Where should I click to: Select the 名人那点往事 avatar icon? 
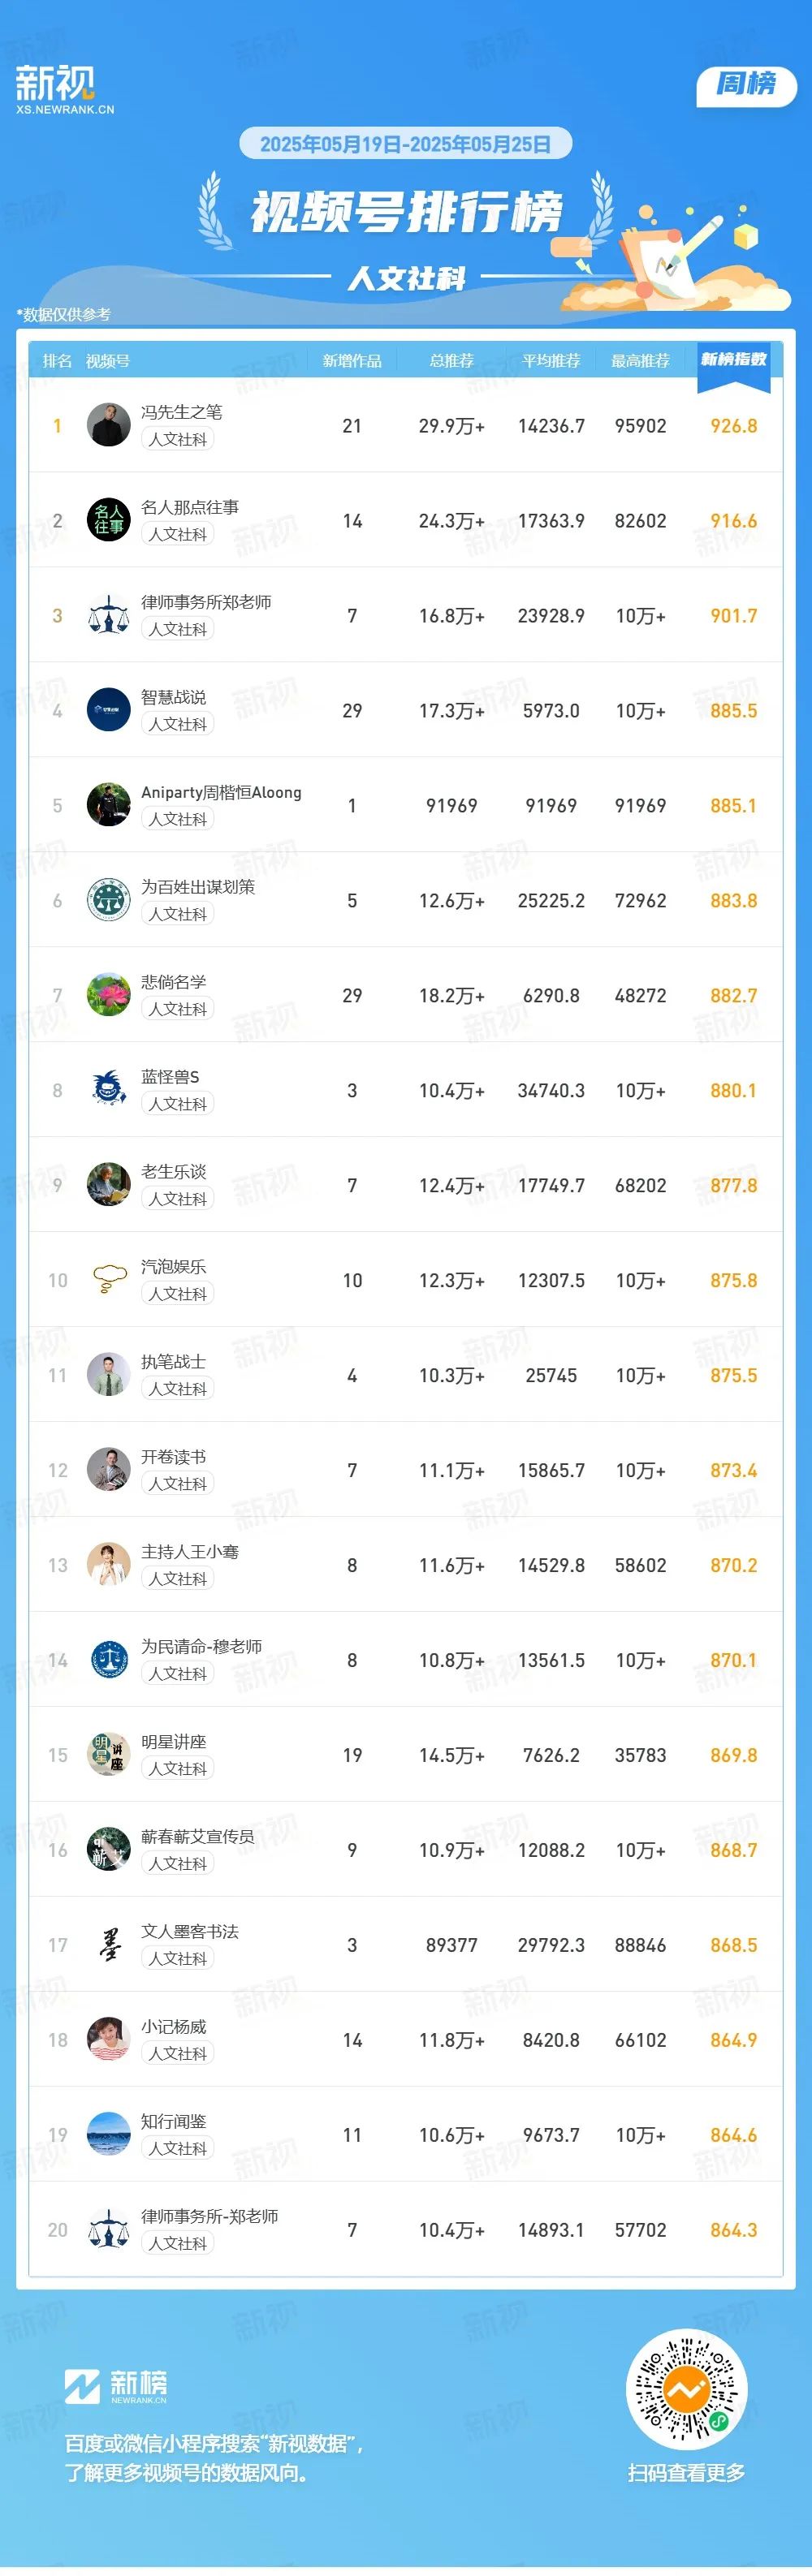click(108, 520)
